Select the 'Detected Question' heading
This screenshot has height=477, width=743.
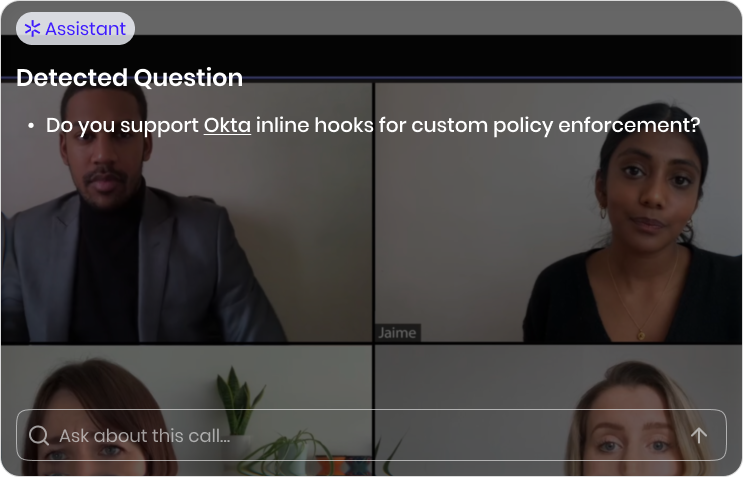coord(129,78)
